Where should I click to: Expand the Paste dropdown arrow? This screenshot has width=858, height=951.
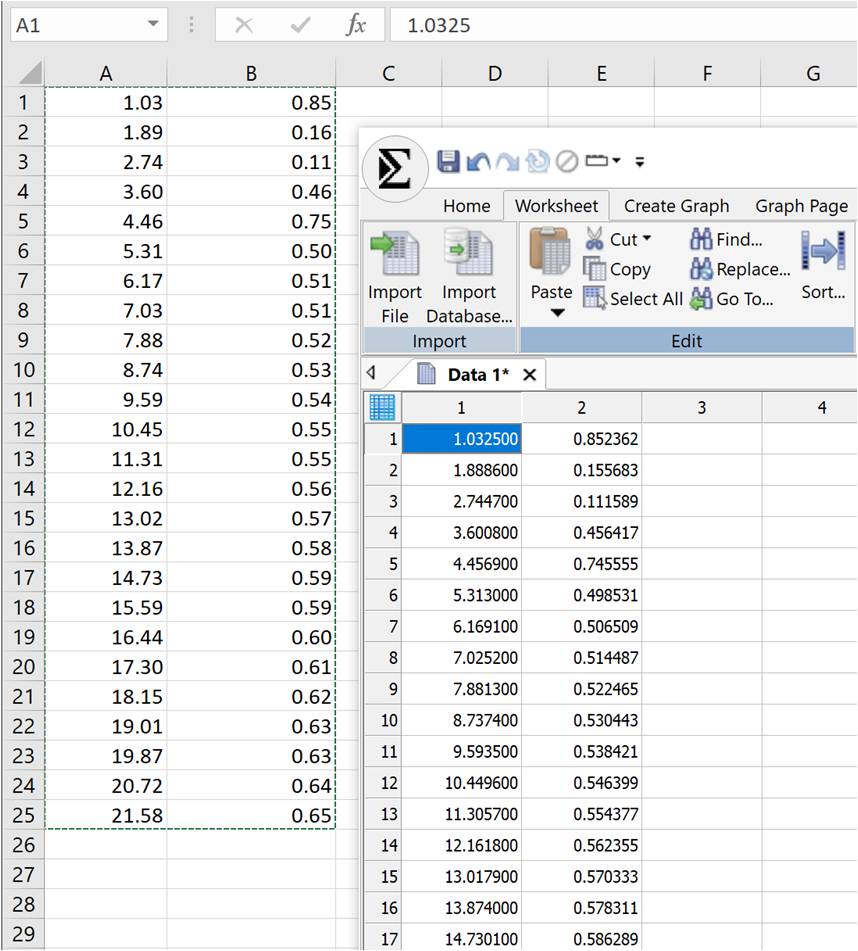click(x=558, y=313)
